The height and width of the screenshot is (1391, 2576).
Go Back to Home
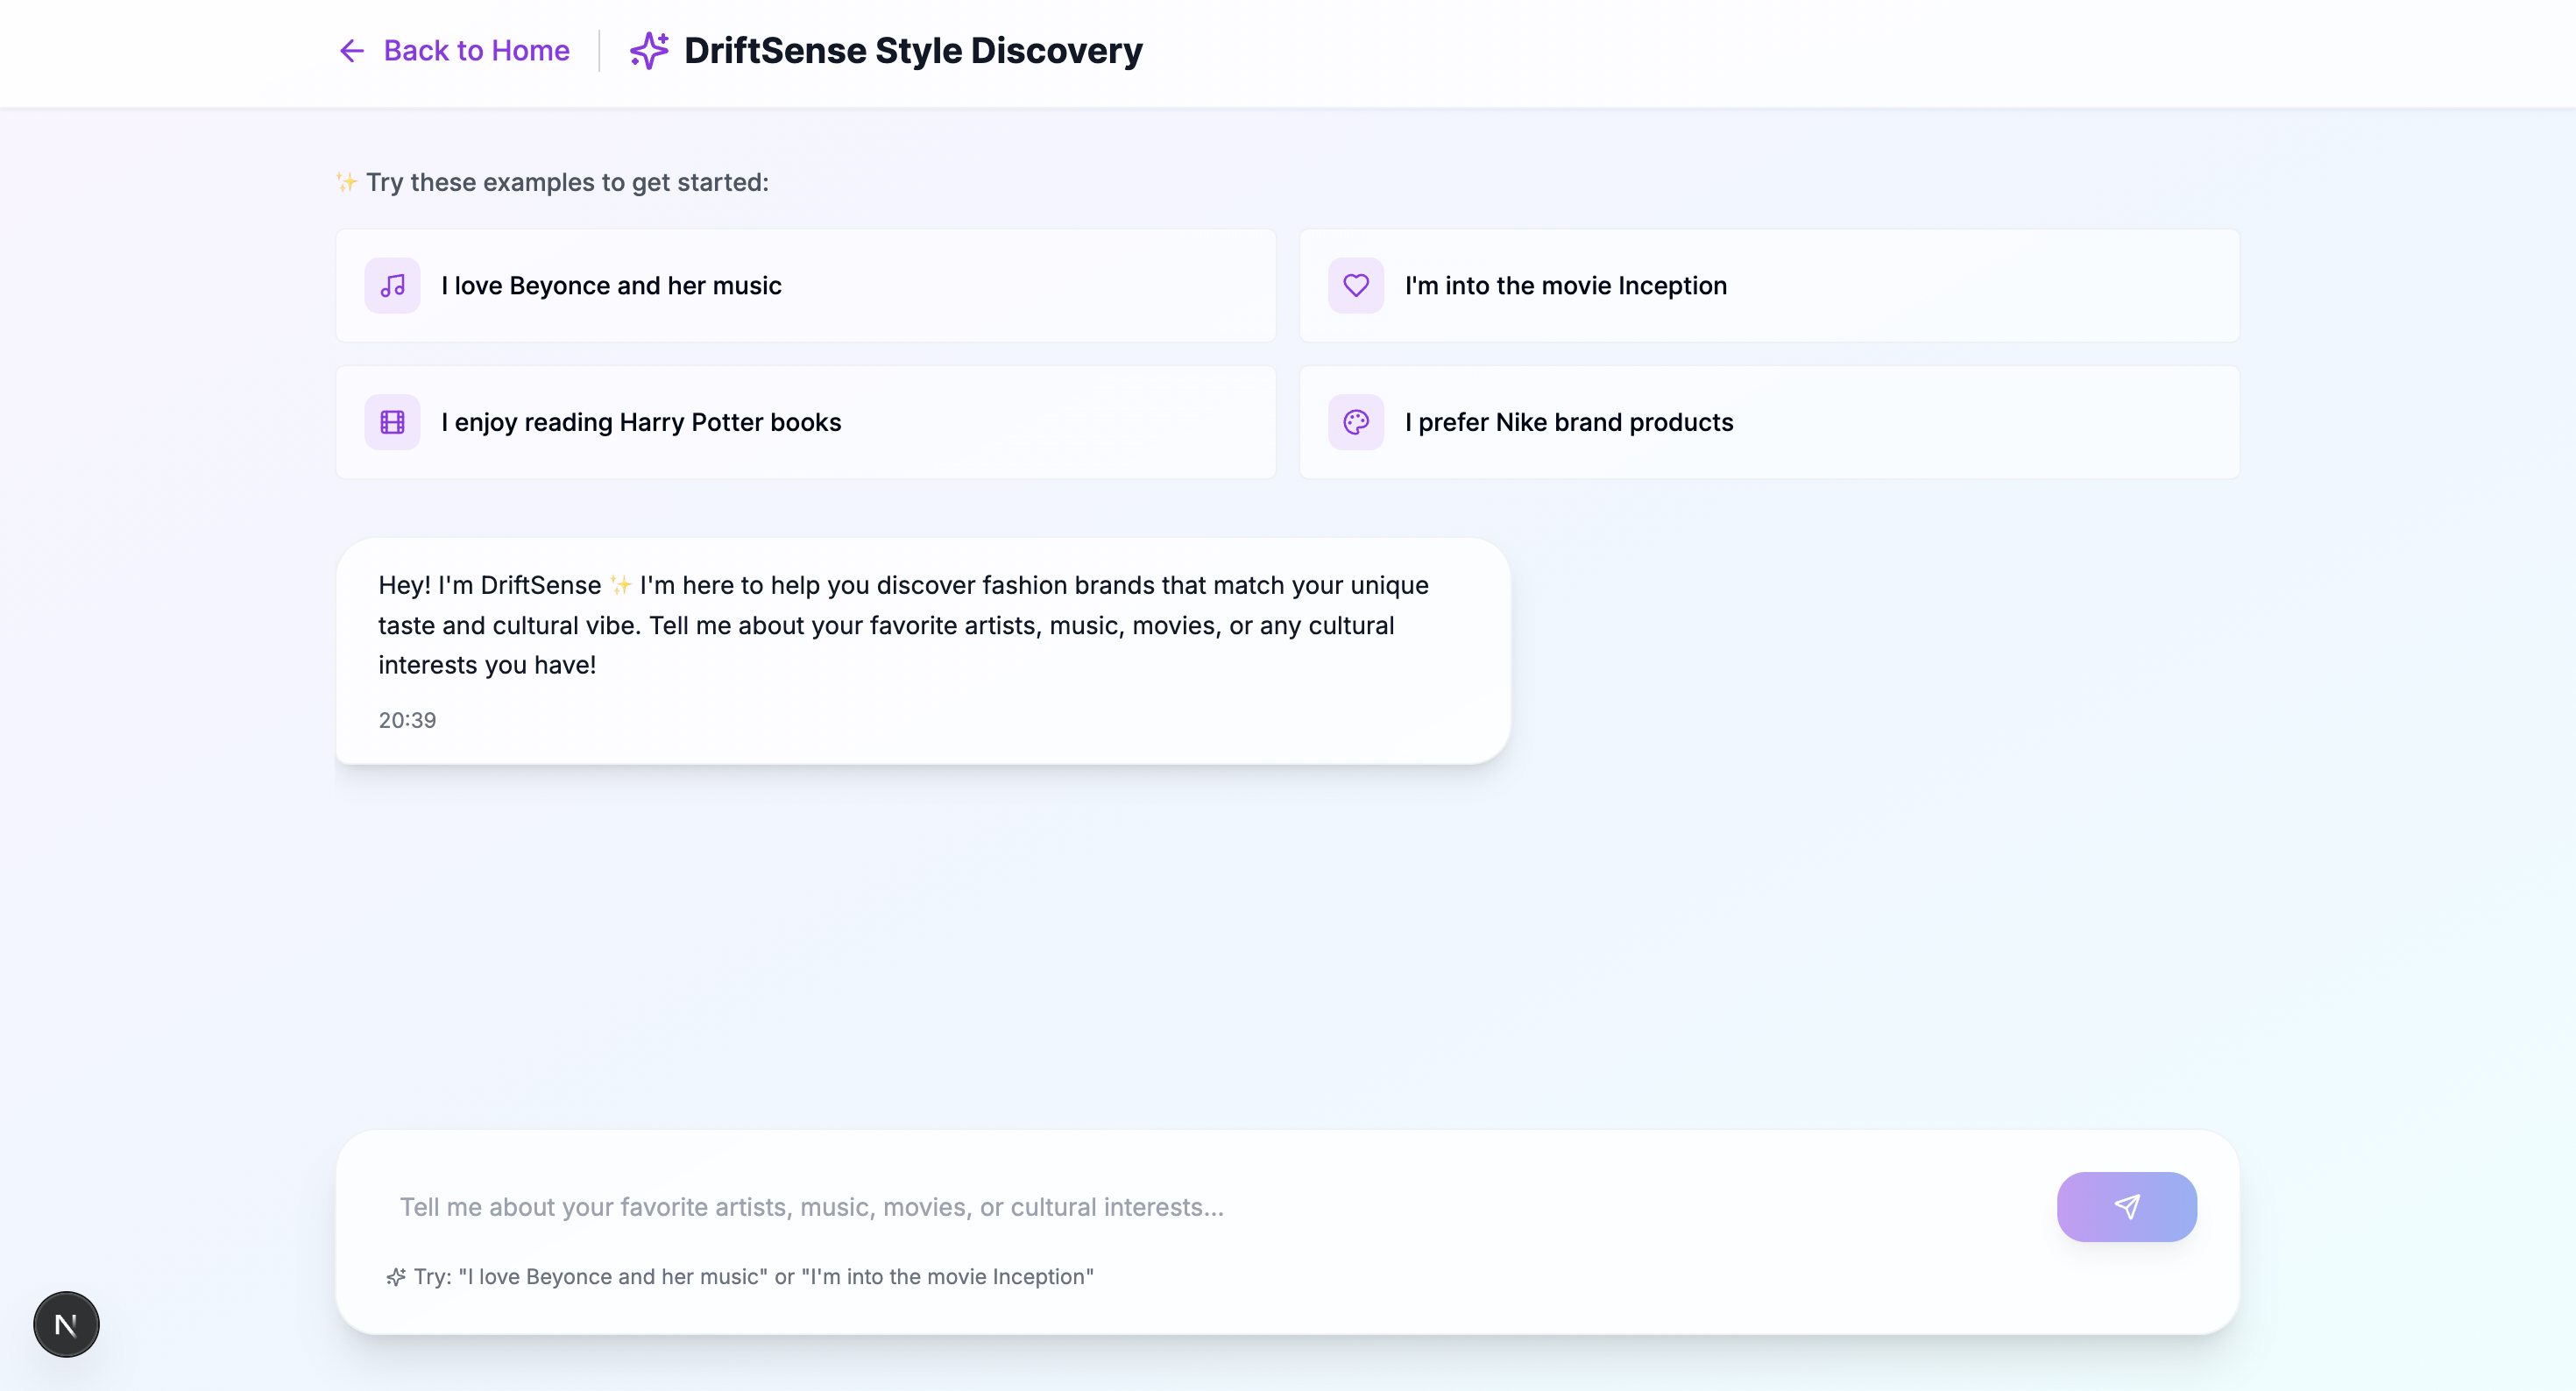pyautogui.click(x=476, y=51)
